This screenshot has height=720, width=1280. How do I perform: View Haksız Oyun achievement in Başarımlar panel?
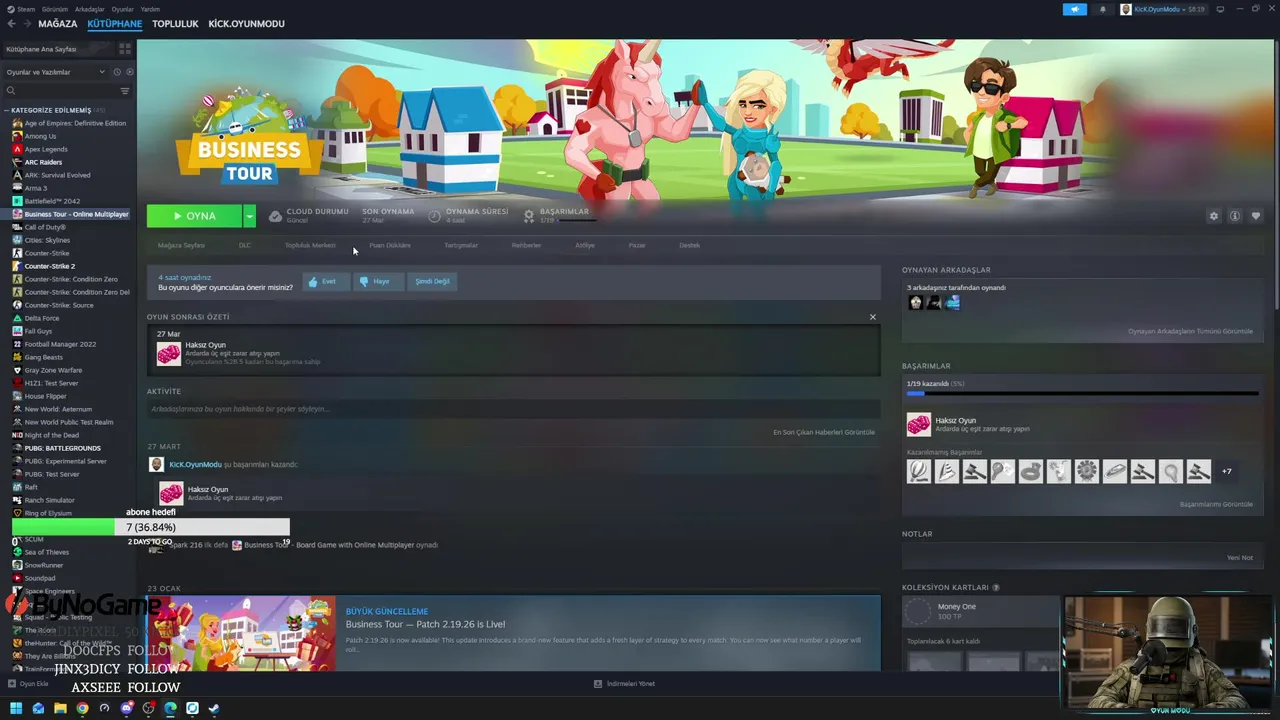[1082, 425]
